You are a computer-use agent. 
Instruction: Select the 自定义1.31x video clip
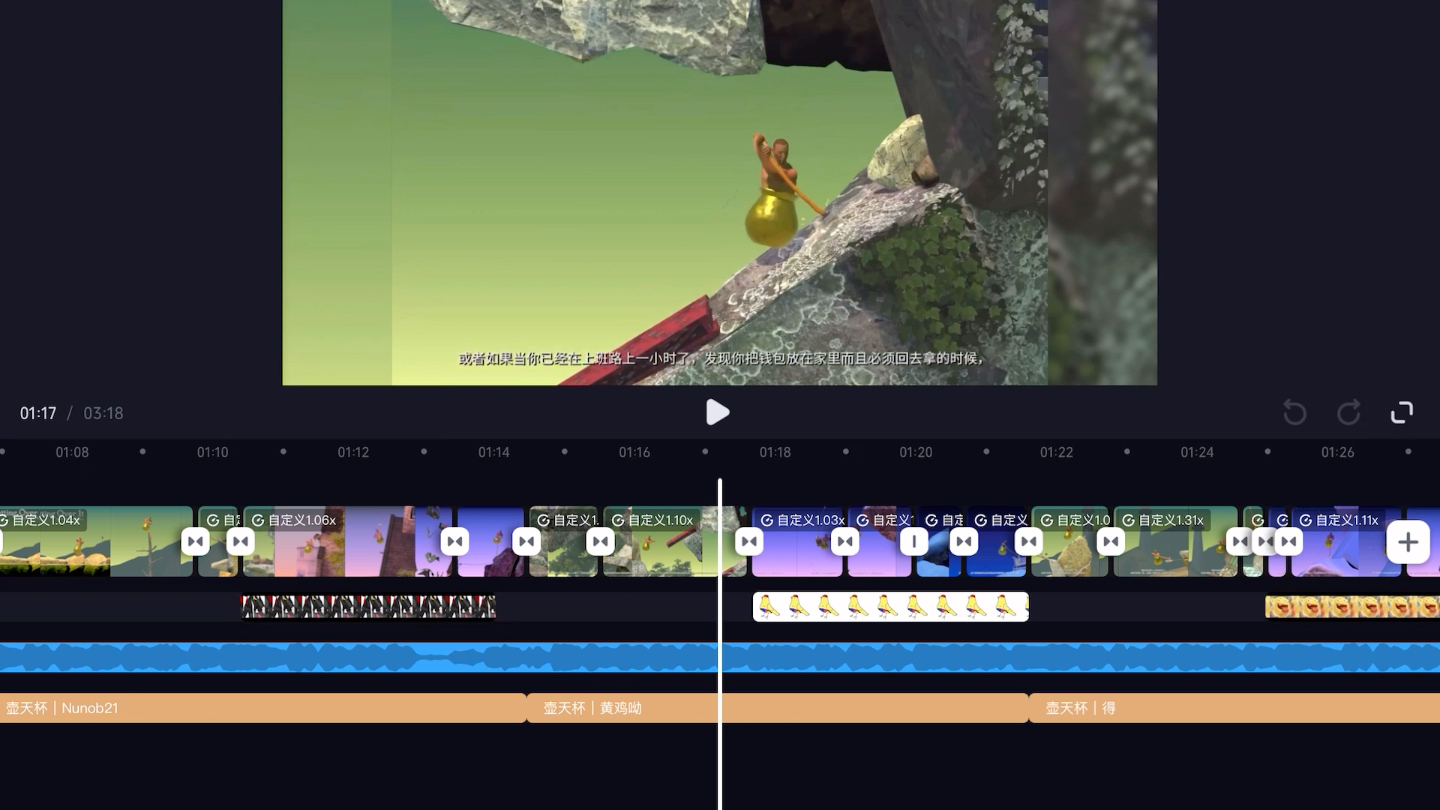(1175, 541)
